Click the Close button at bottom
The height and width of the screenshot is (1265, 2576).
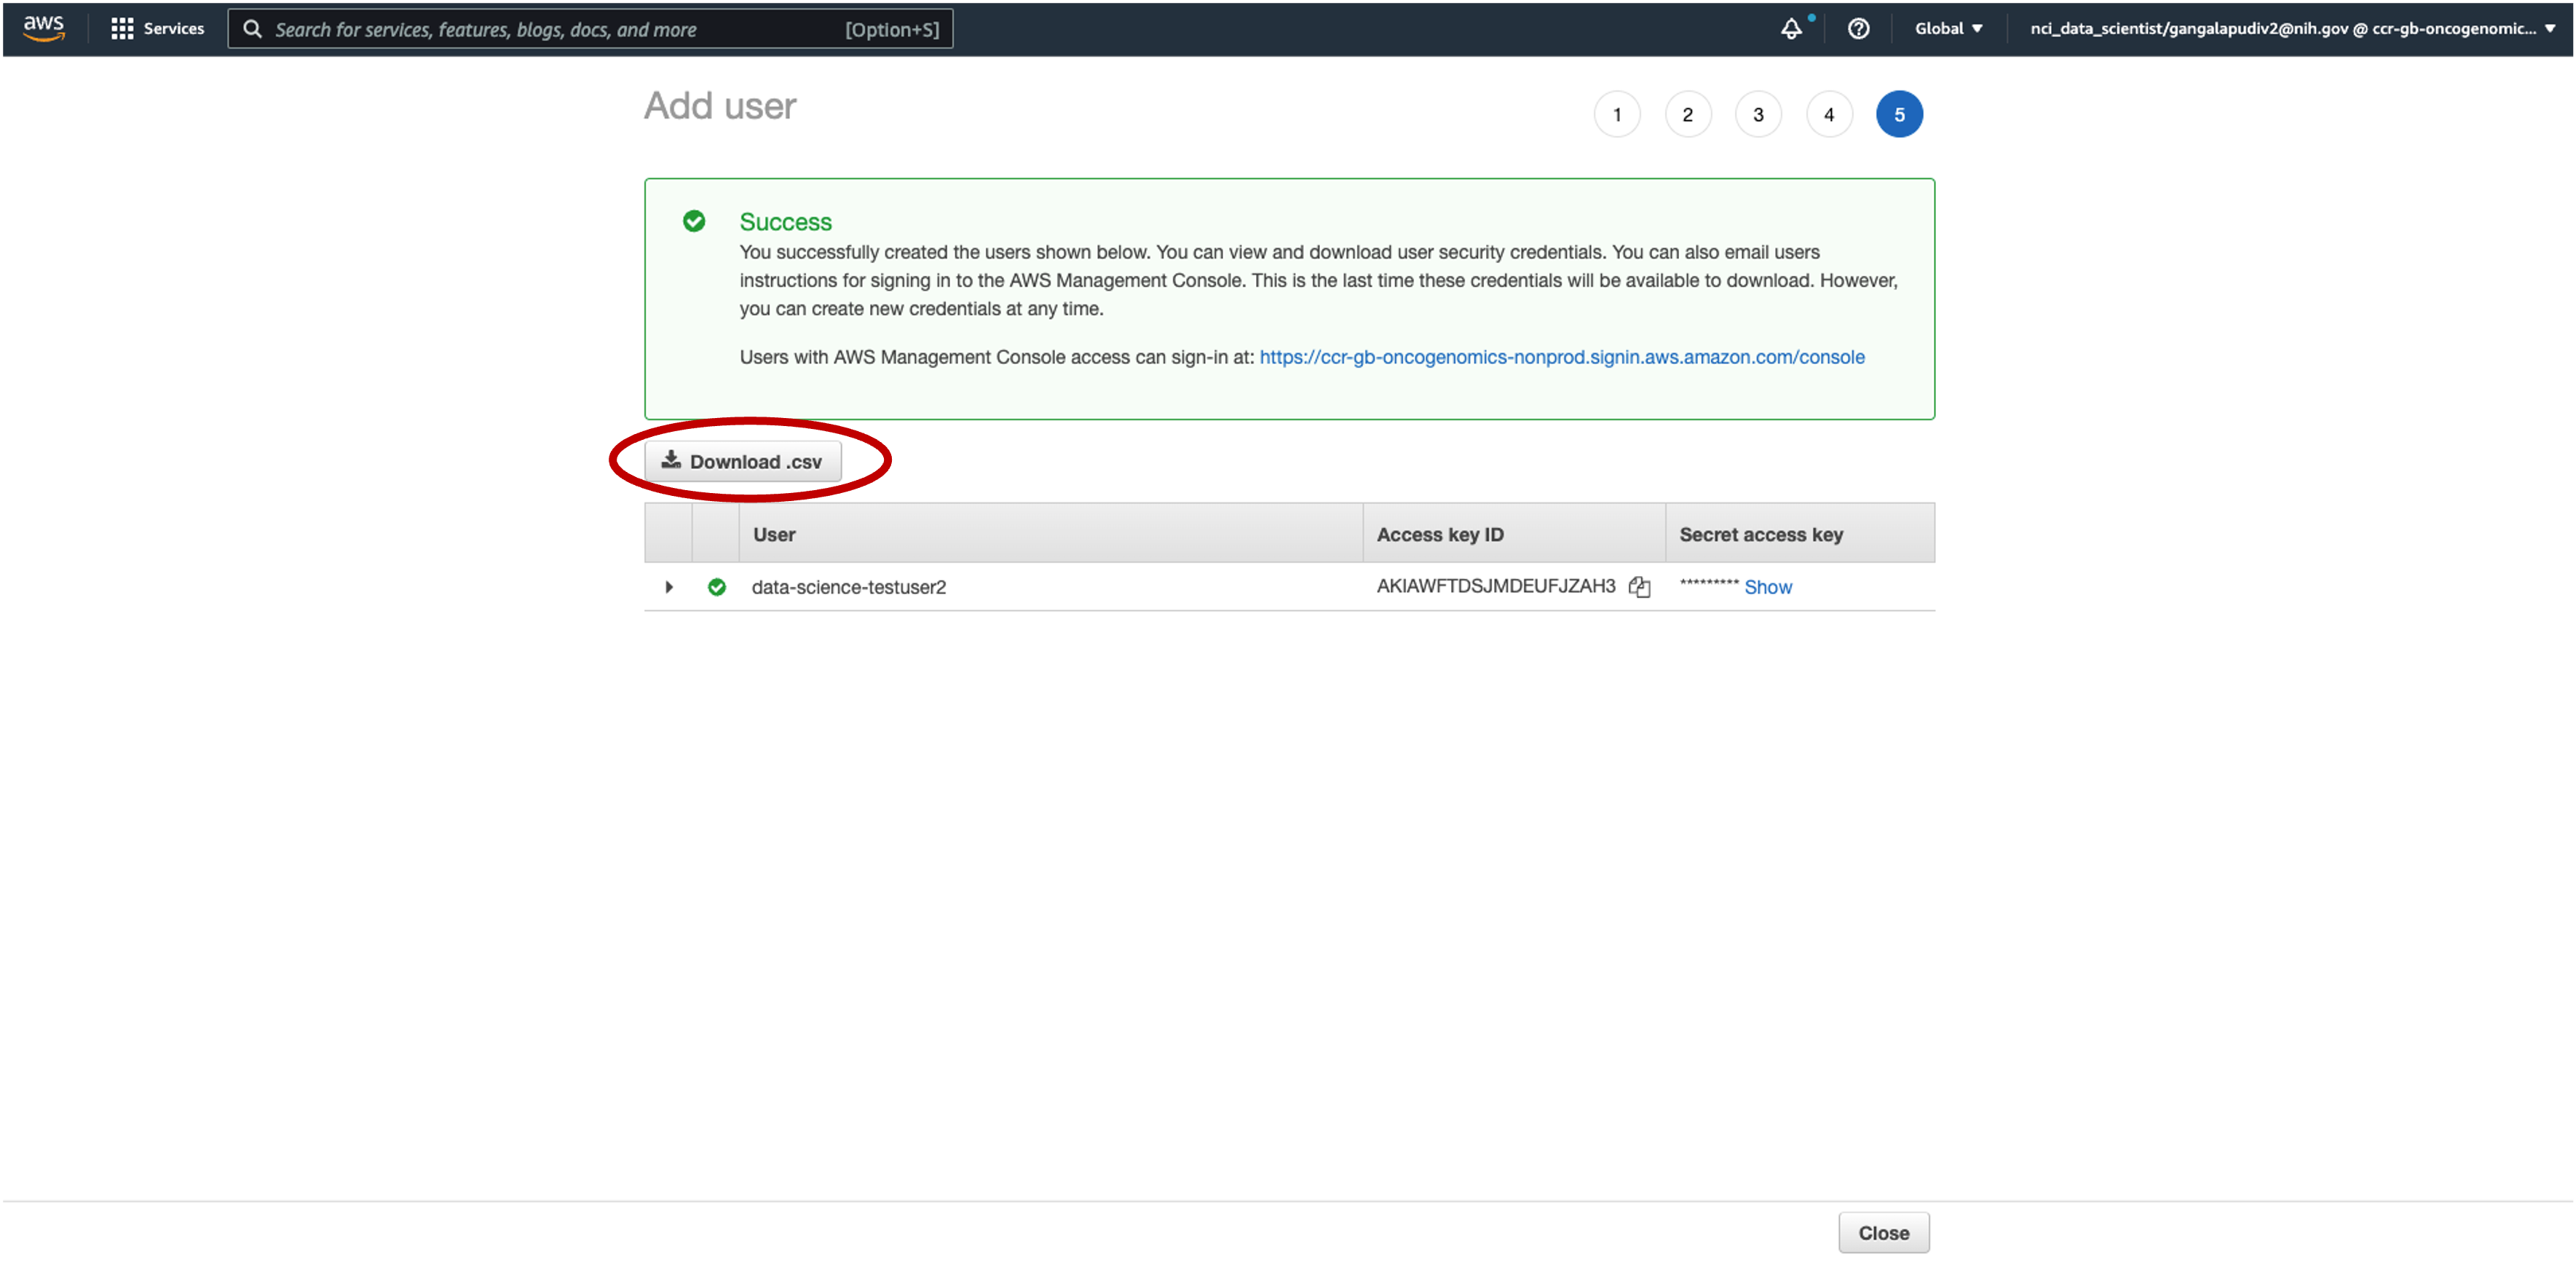click(1883, 1233)
